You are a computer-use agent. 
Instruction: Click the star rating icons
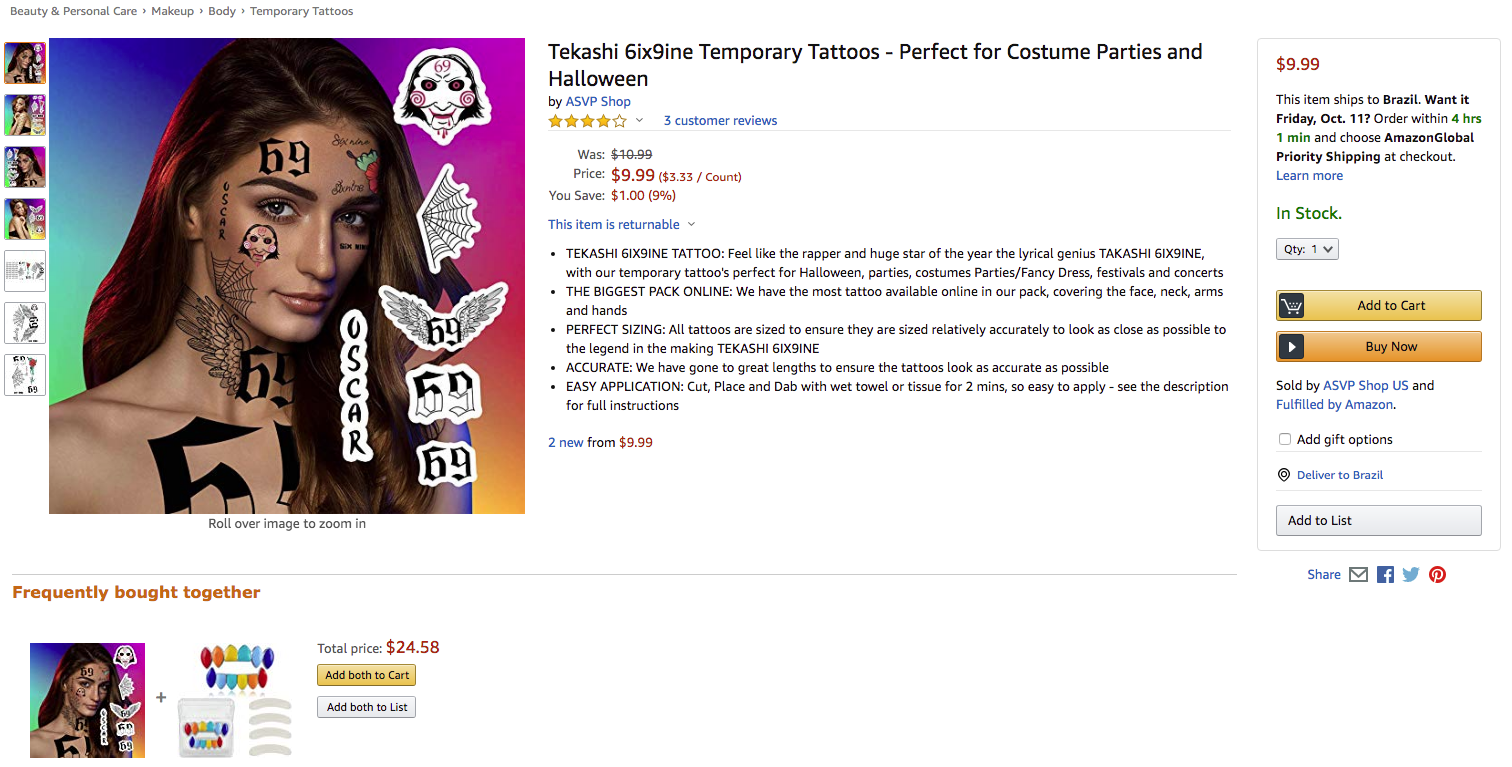click(x=587, y=121)
